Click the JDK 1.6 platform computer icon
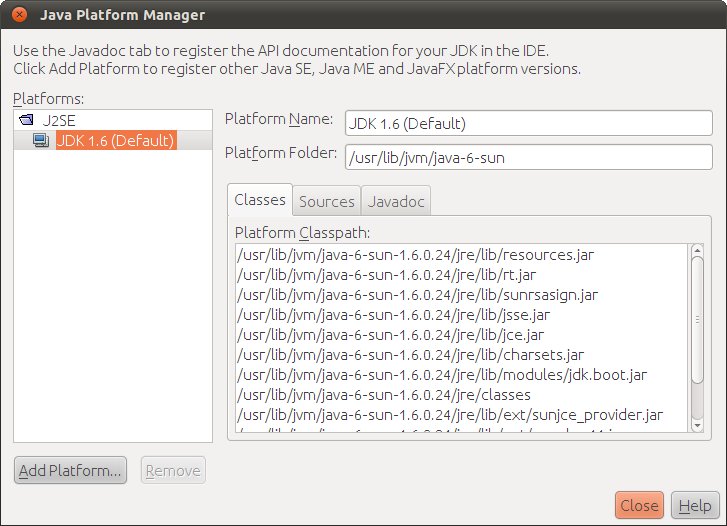The width and height of the screenshot is (727, 526). click(41, 140)
